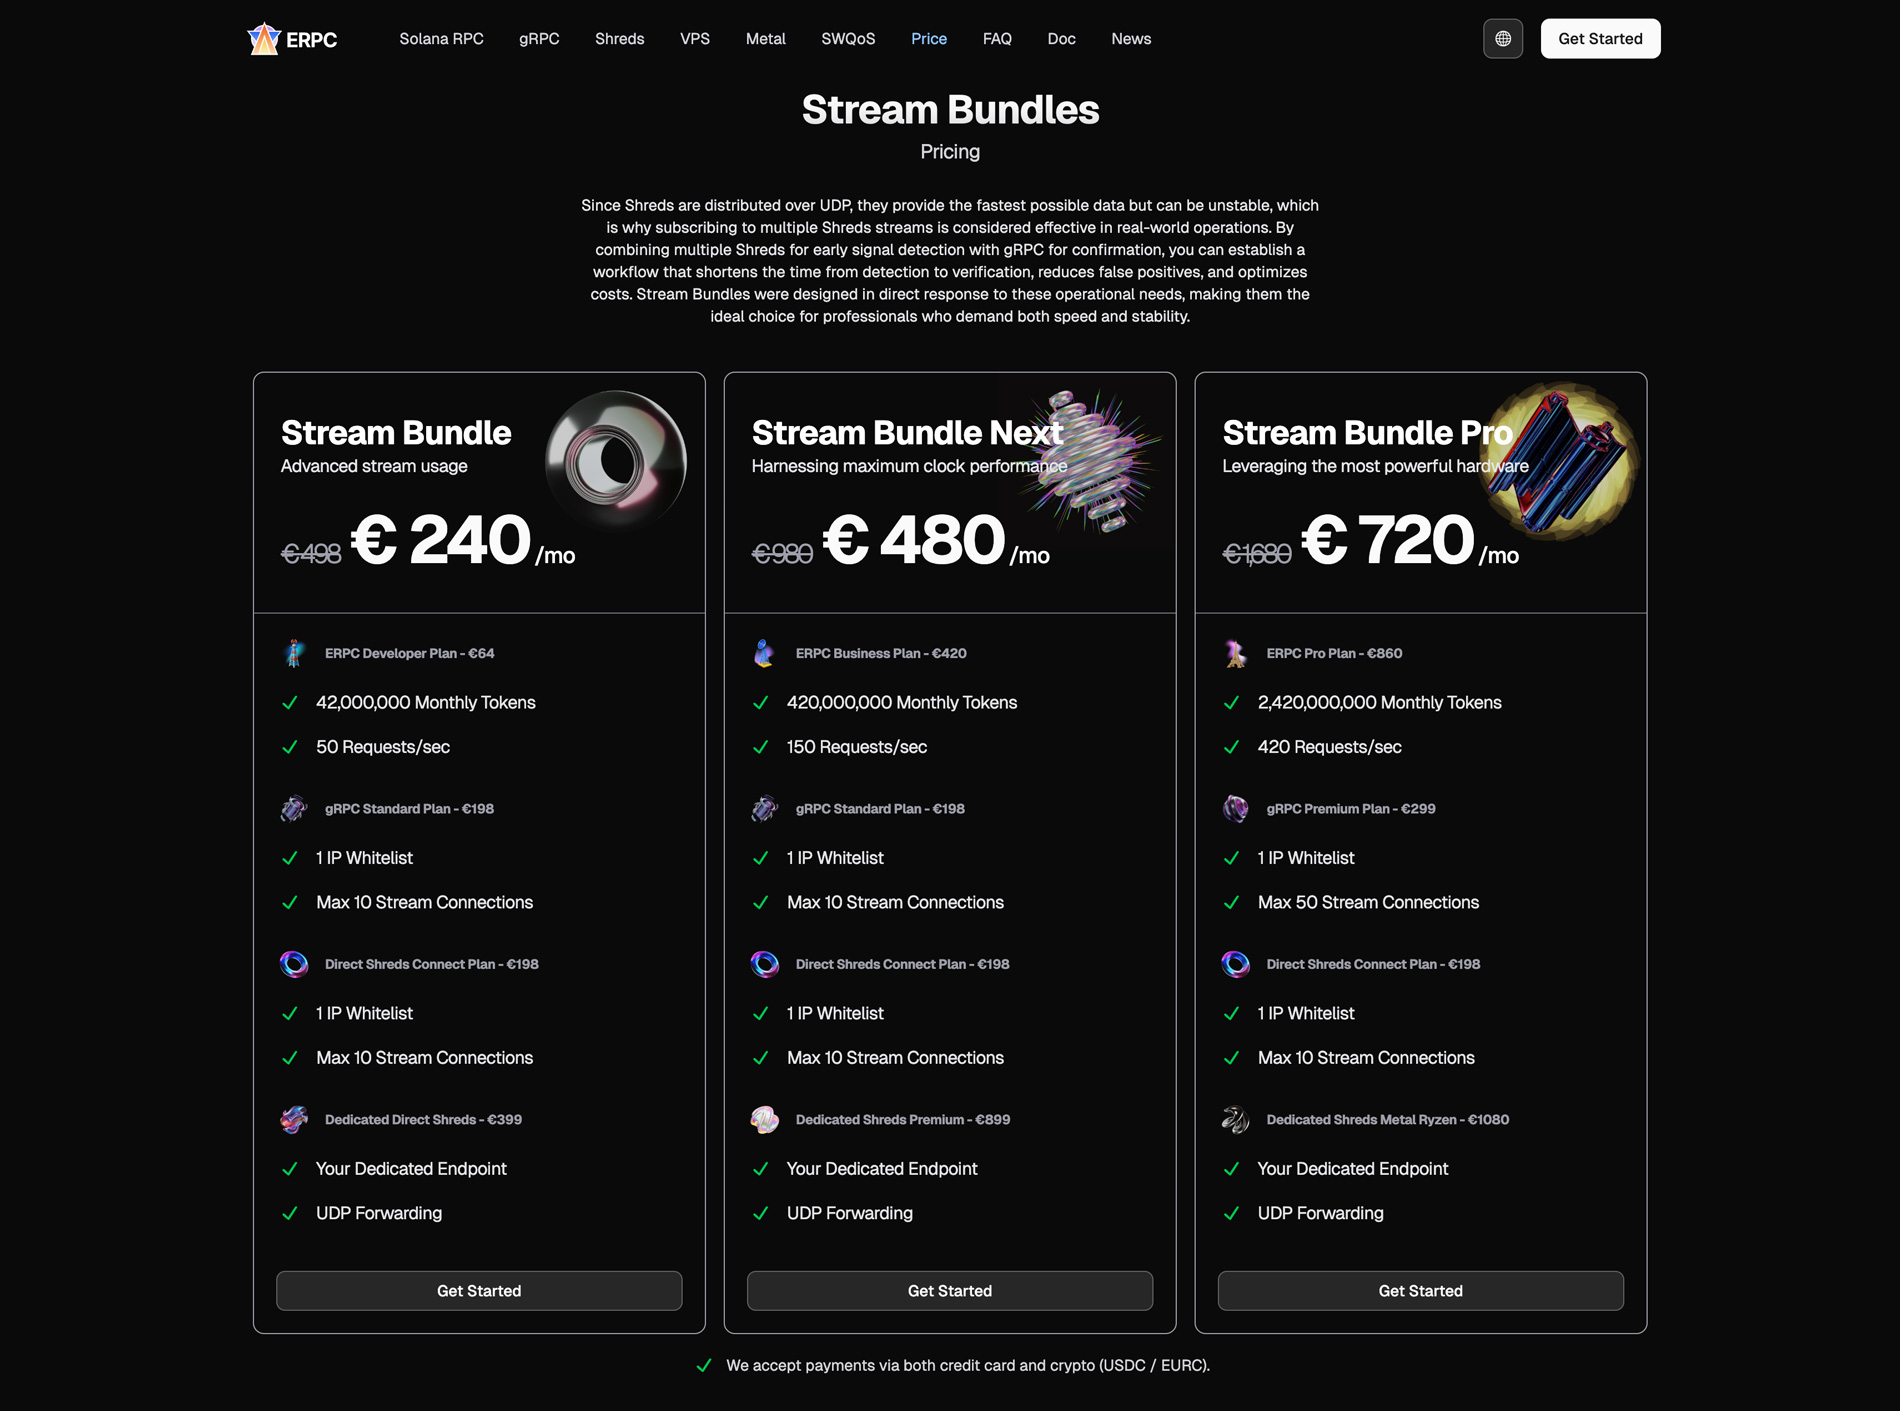This screenshot has width=1900, height=1411.
Task: Click the Direct Shreds Connect icon in Stream Bundle Next
Action: pos(764,963)
